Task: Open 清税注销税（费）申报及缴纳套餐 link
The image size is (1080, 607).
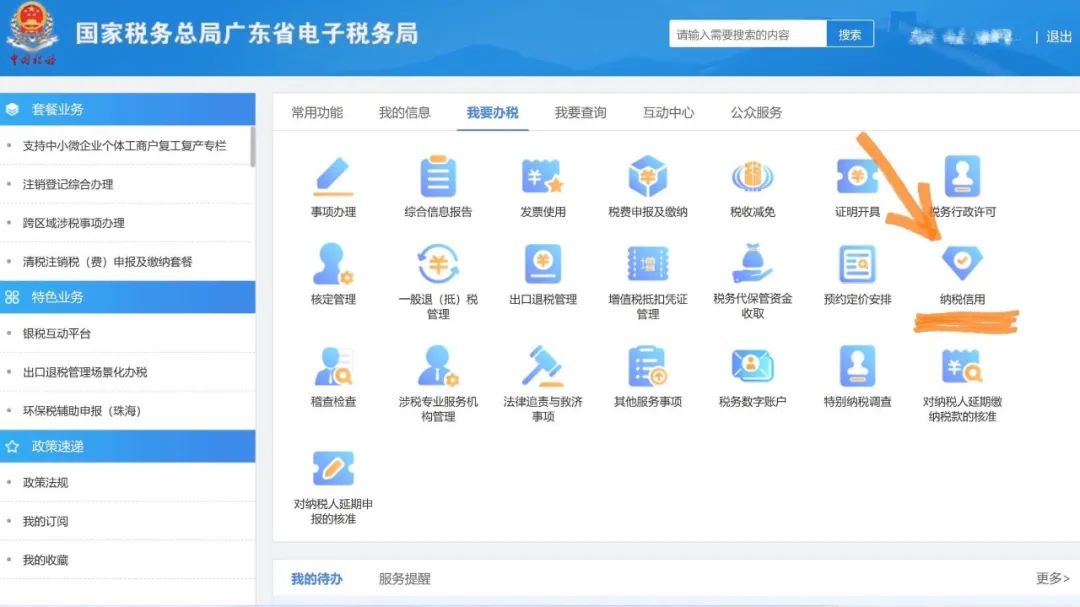Action: coord(107,261)
